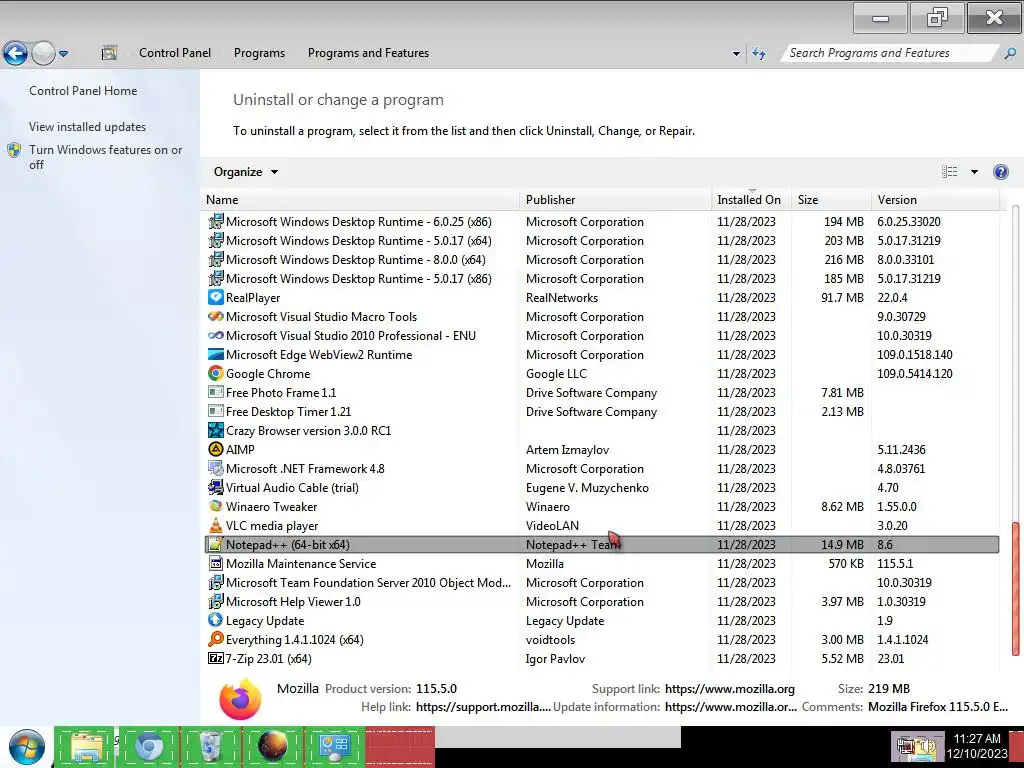1024x768 pixels.
Task: Click the Eugene V. Muzychenko publisher cell
Action: click(587, 487)
